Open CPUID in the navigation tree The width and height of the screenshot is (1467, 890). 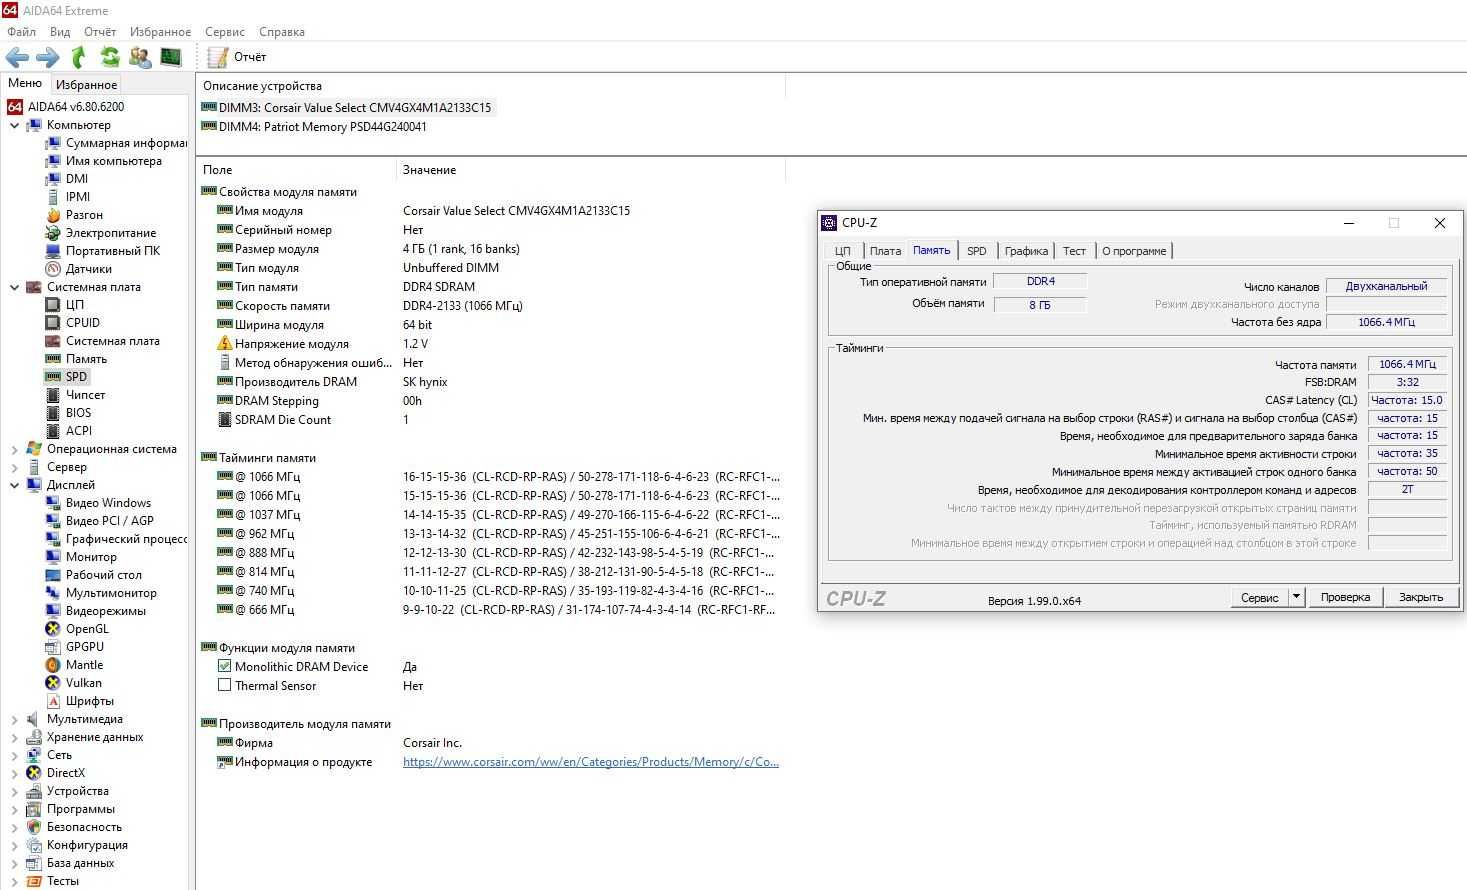(x=83, y=323)
